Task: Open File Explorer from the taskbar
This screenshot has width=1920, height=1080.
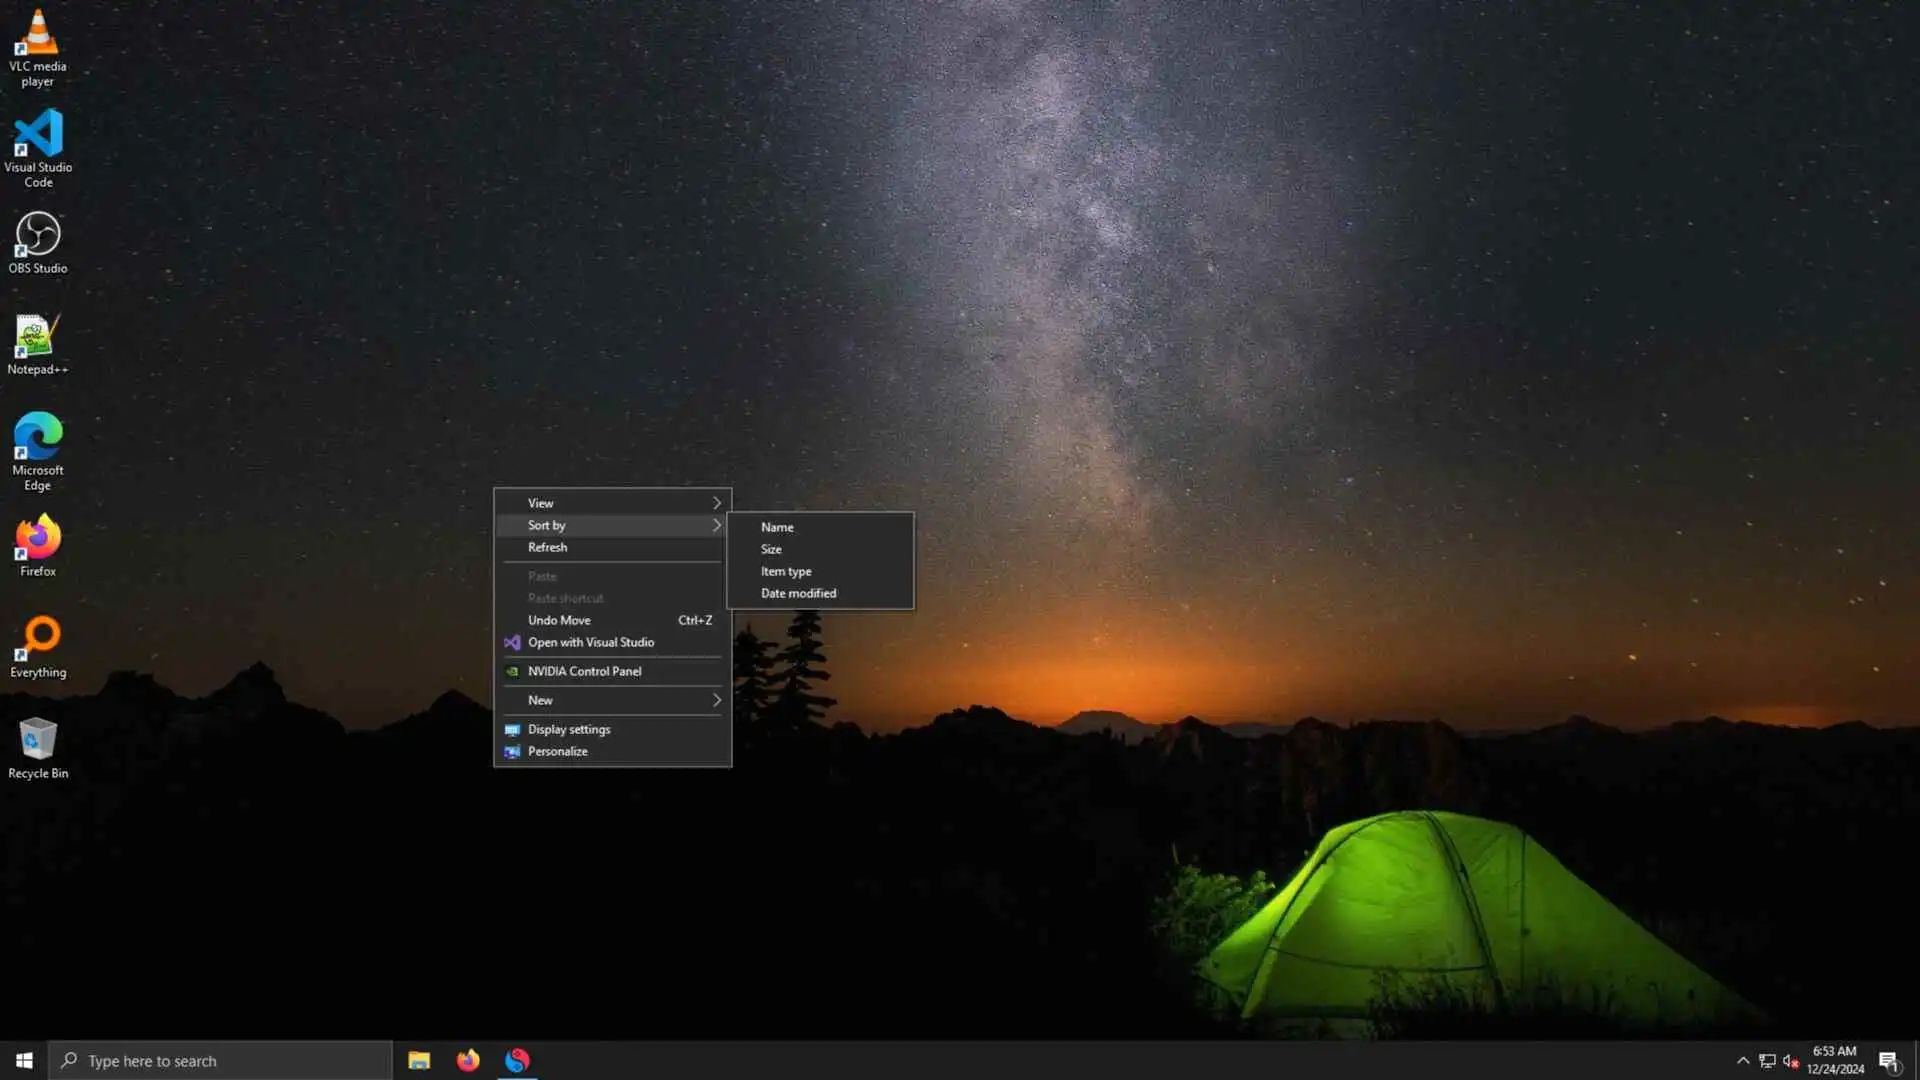Action: (419, 1060)
